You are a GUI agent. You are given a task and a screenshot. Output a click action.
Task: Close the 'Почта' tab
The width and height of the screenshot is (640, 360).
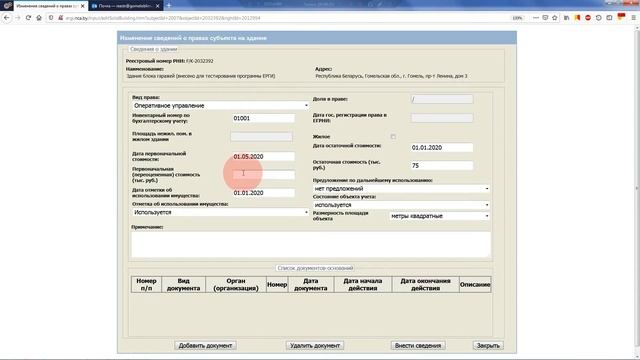pos(158,6)
